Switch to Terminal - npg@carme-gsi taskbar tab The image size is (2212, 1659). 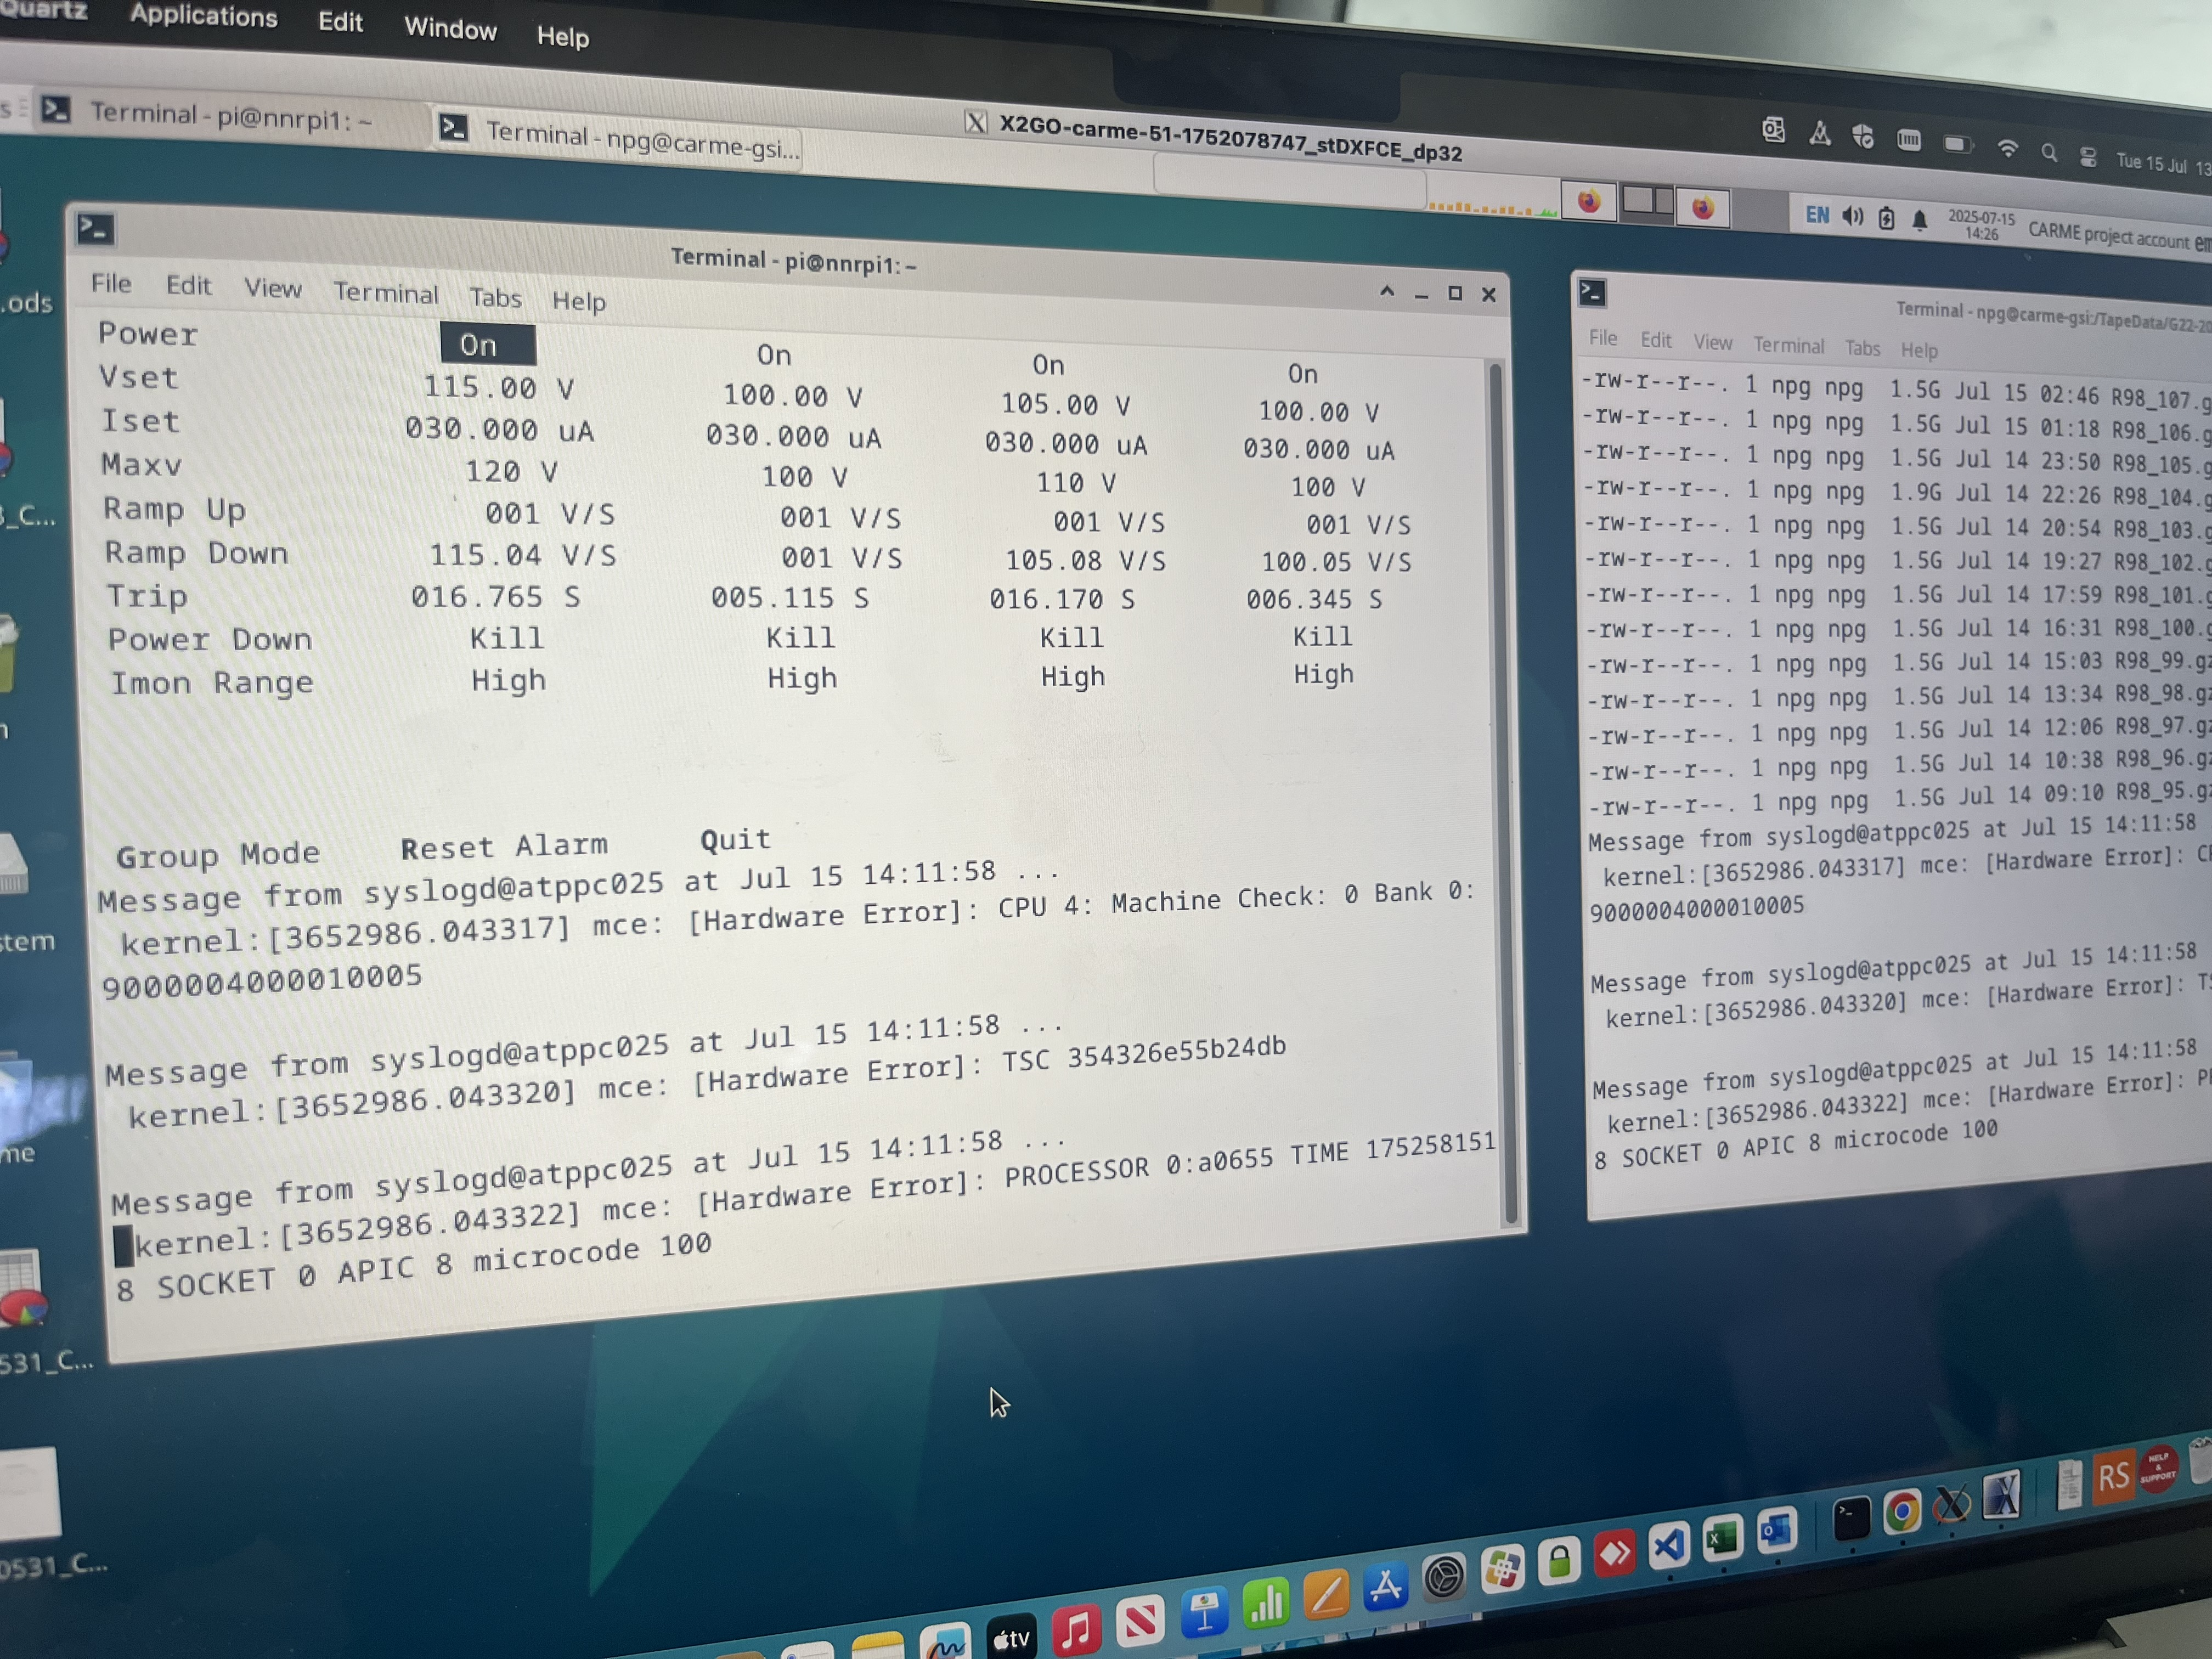tap(620, 140)
